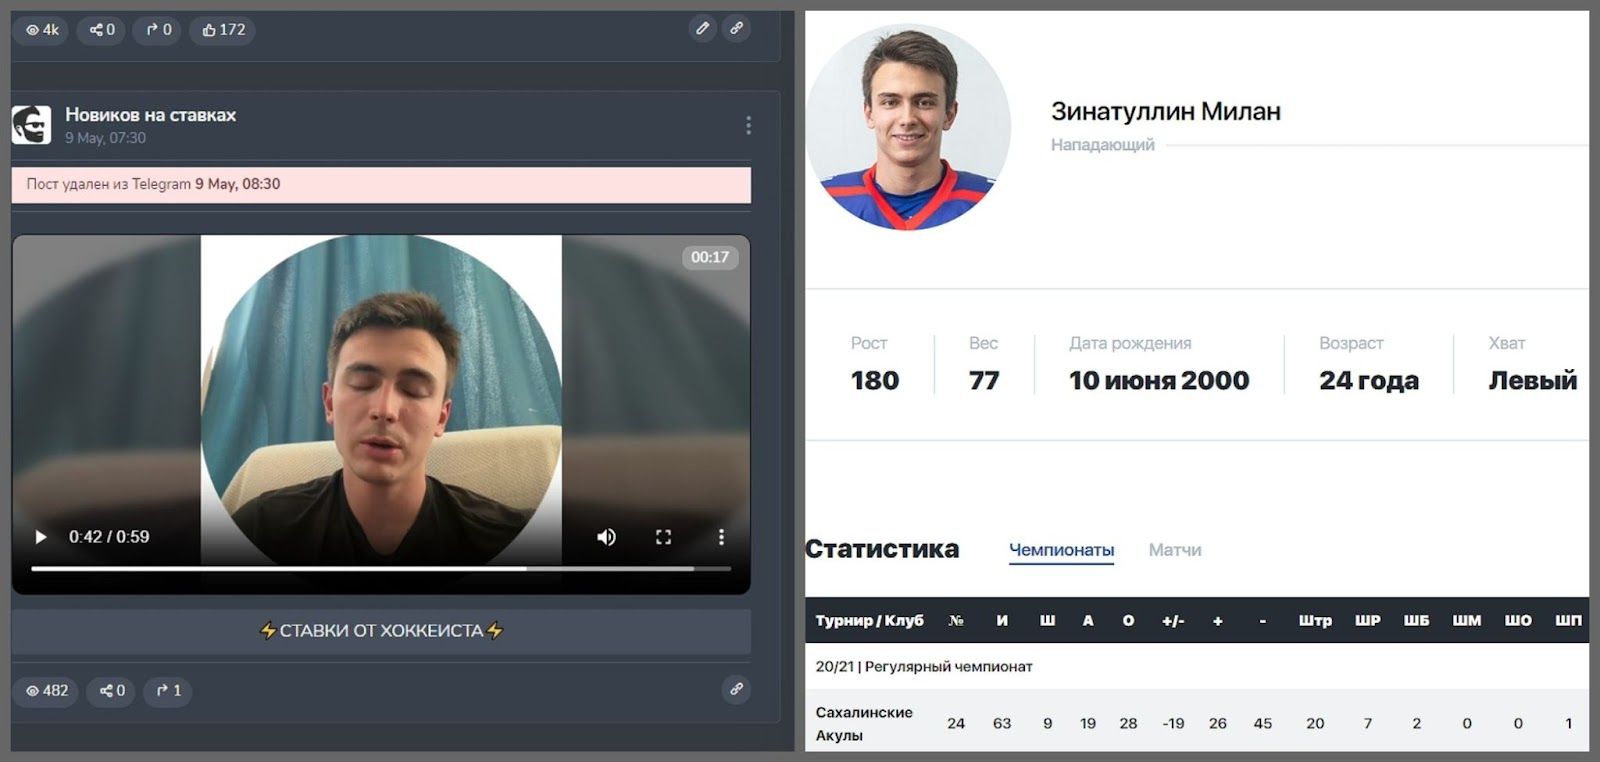Open the channel name Новиков на ставках
1600x762 pixels.
pyautogui.click(x=151, y=115)
